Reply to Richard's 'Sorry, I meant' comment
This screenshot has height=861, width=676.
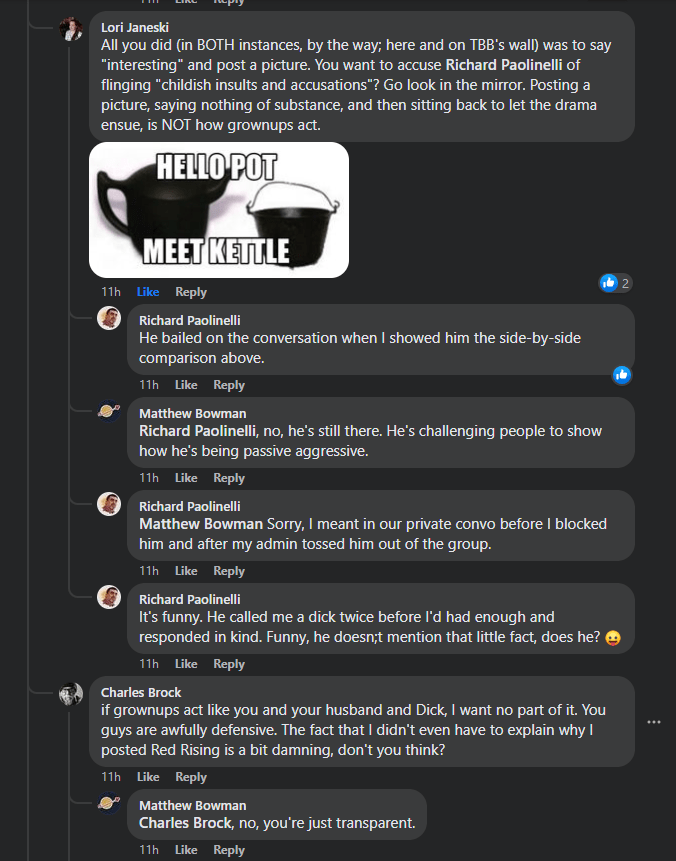click(x=229, y=571)
